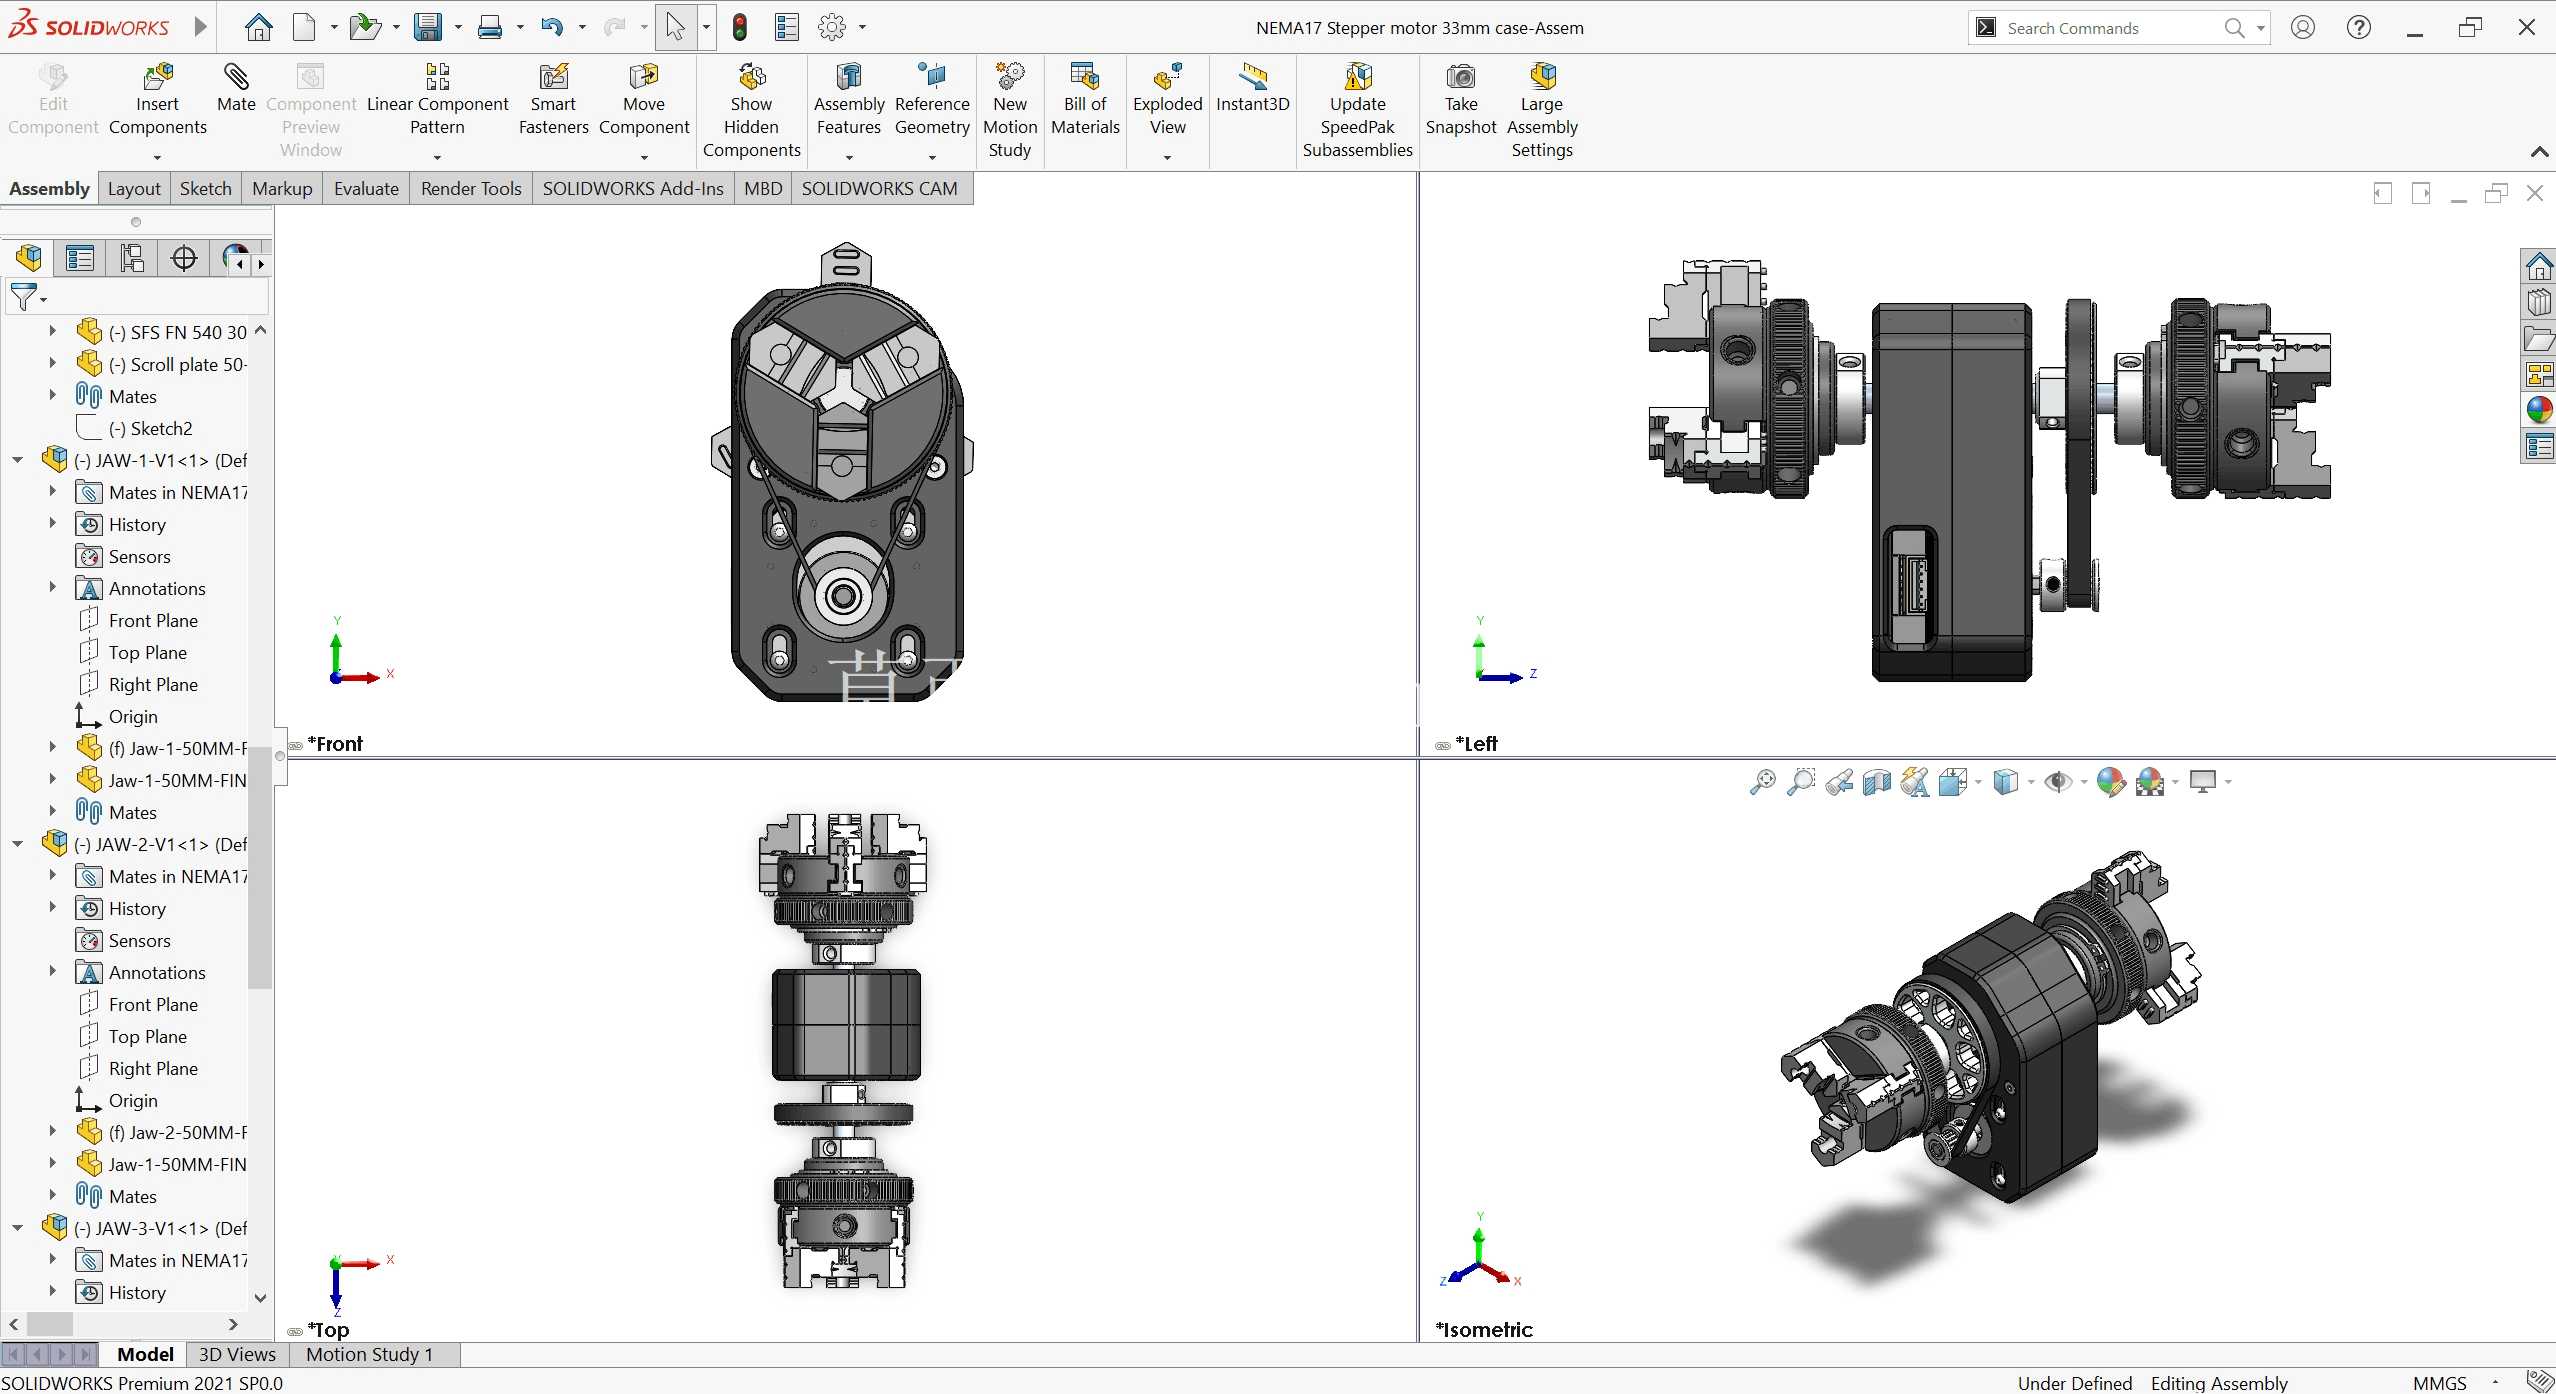
Task: Switch to the 3D Views tab
Action: (x=237, y=1354)
